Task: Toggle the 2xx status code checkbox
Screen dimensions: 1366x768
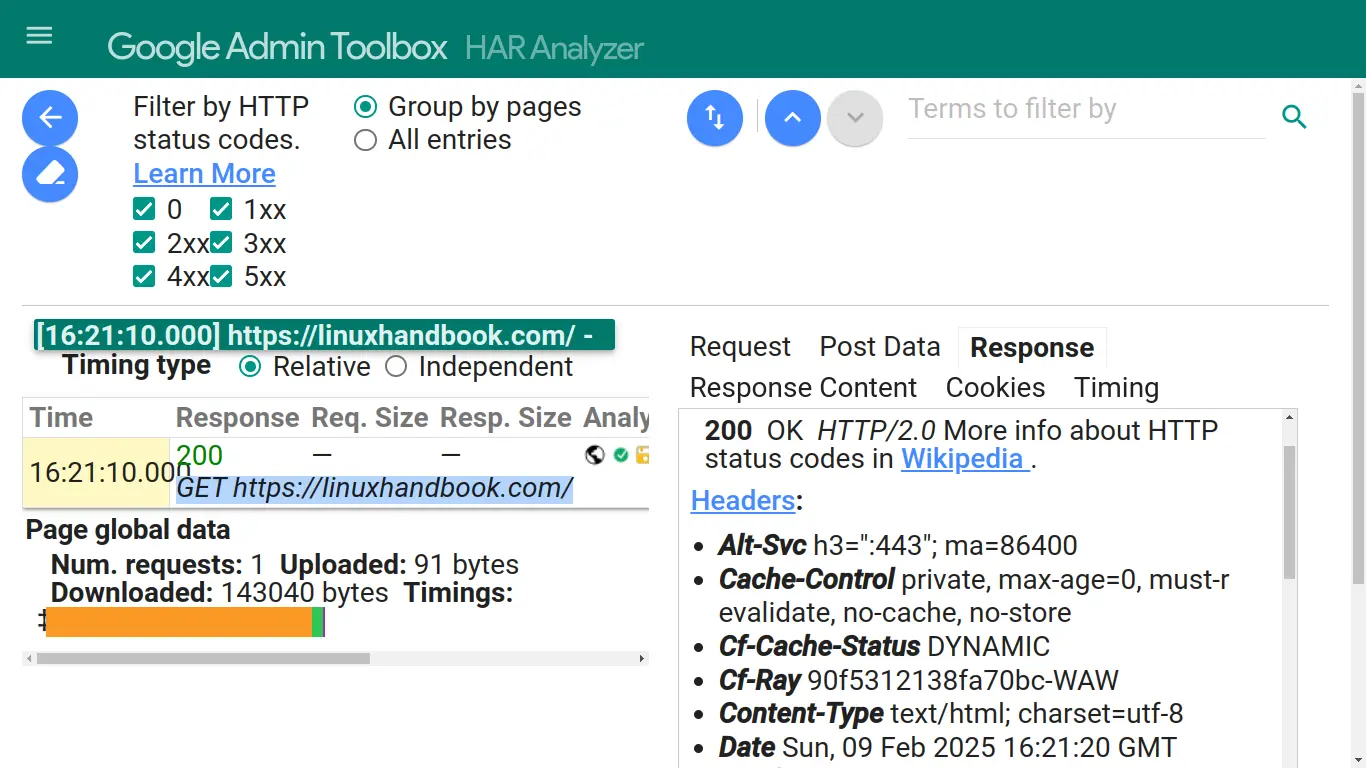Action: 144,243
